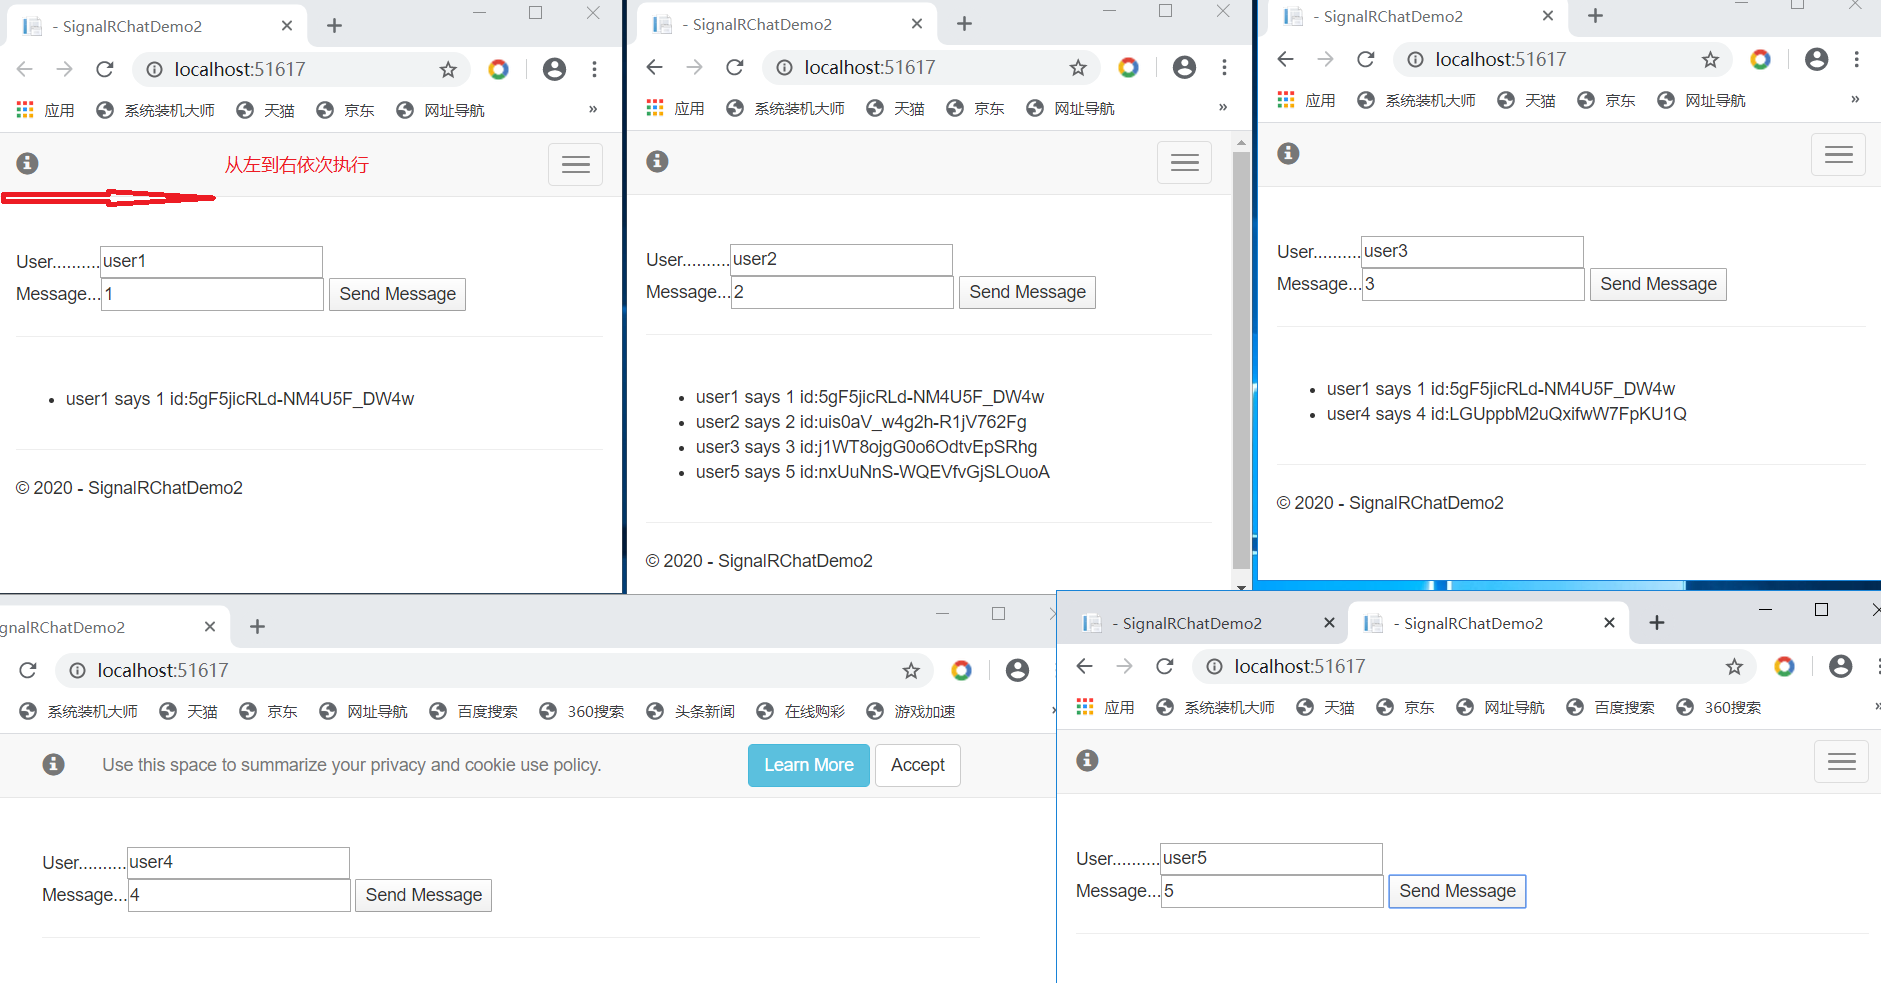Click the User field containing user1
This screenshot has height=983, width=1881.
[211, 261]
